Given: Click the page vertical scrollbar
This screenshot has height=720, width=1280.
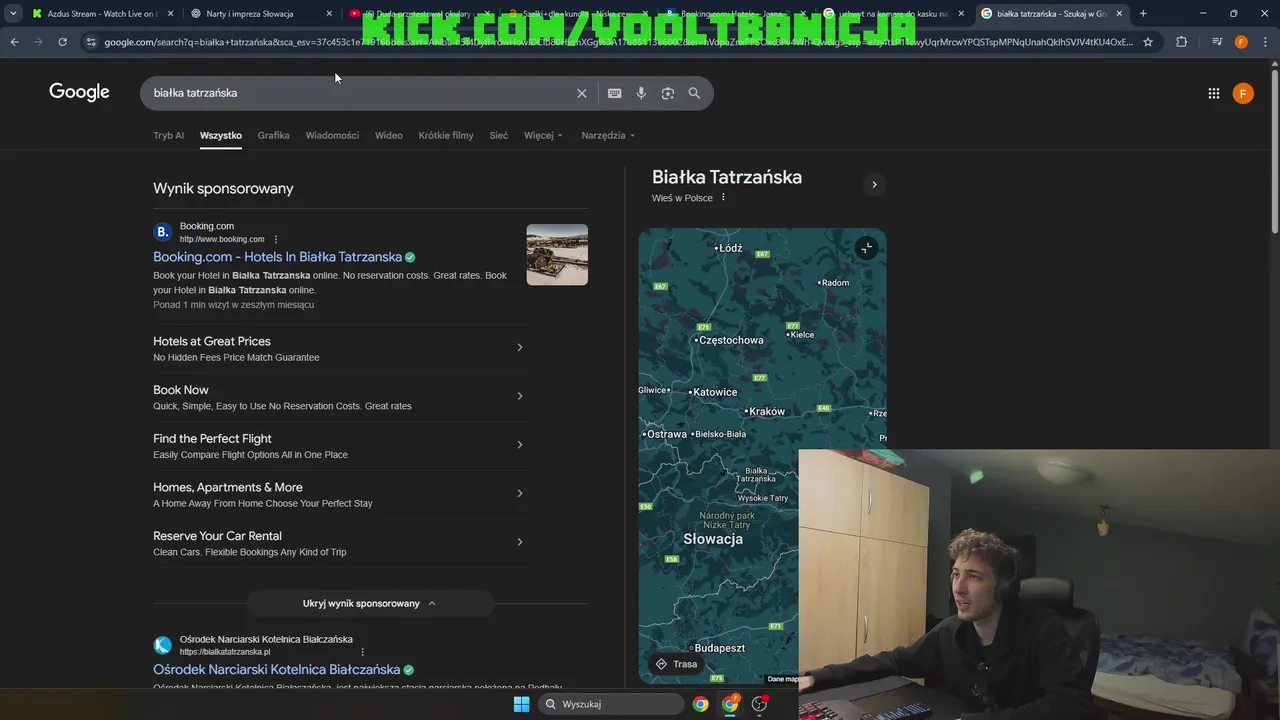Looking at the screenshot, I should click(x=1274, y=150).
